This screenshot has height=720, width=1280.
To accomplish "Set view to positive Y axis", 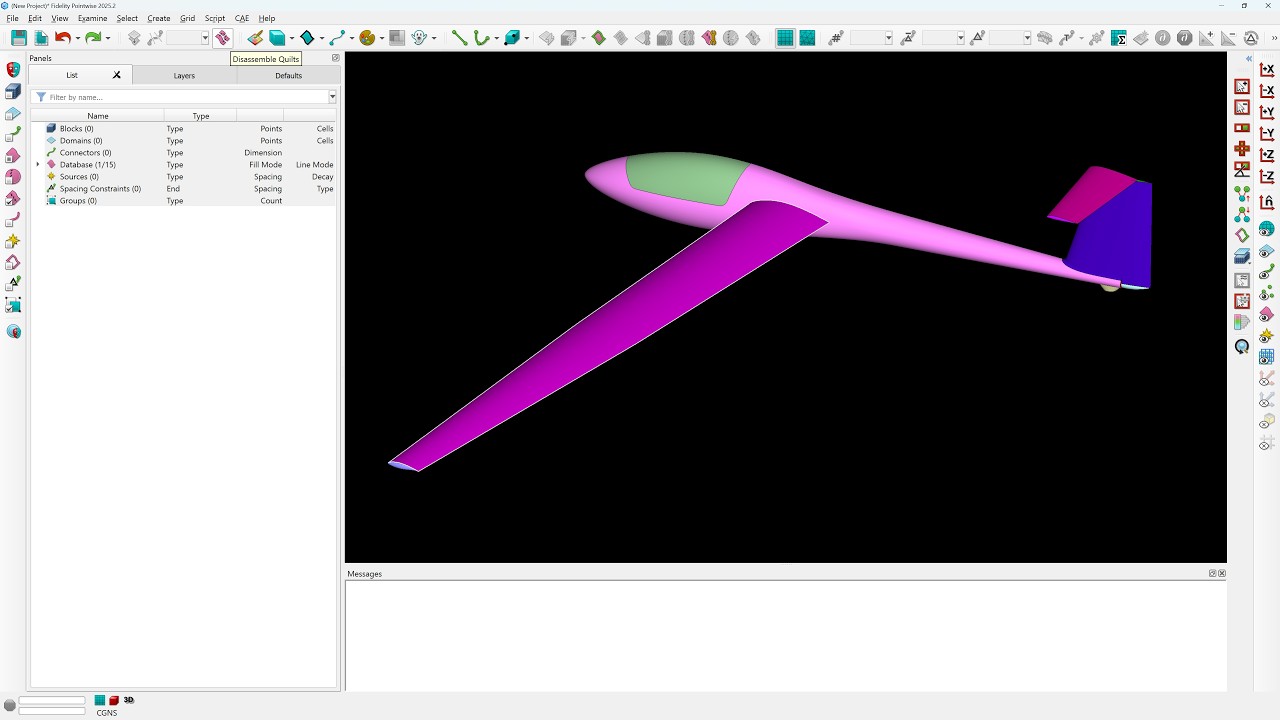I will point(1267,112).
